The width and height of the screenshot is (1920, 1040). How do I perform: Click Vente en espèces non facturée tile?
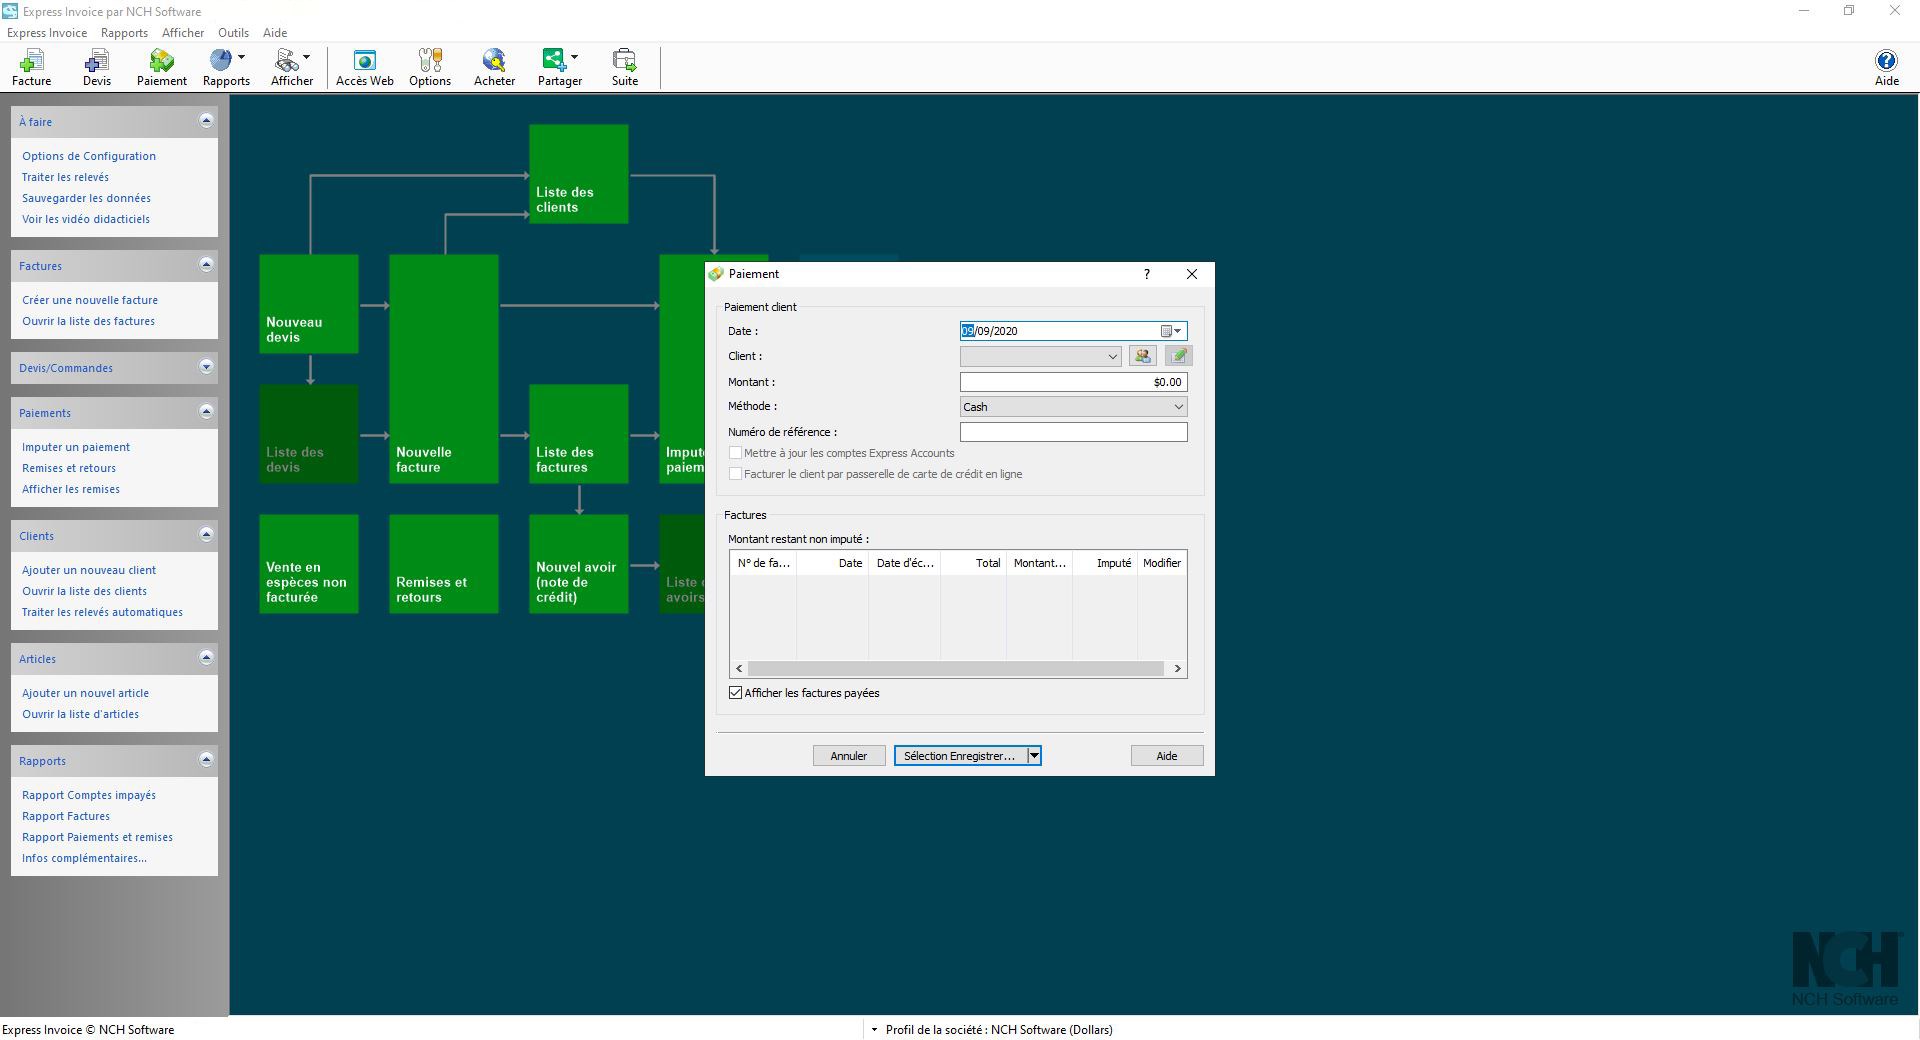(x=309, y=564)
